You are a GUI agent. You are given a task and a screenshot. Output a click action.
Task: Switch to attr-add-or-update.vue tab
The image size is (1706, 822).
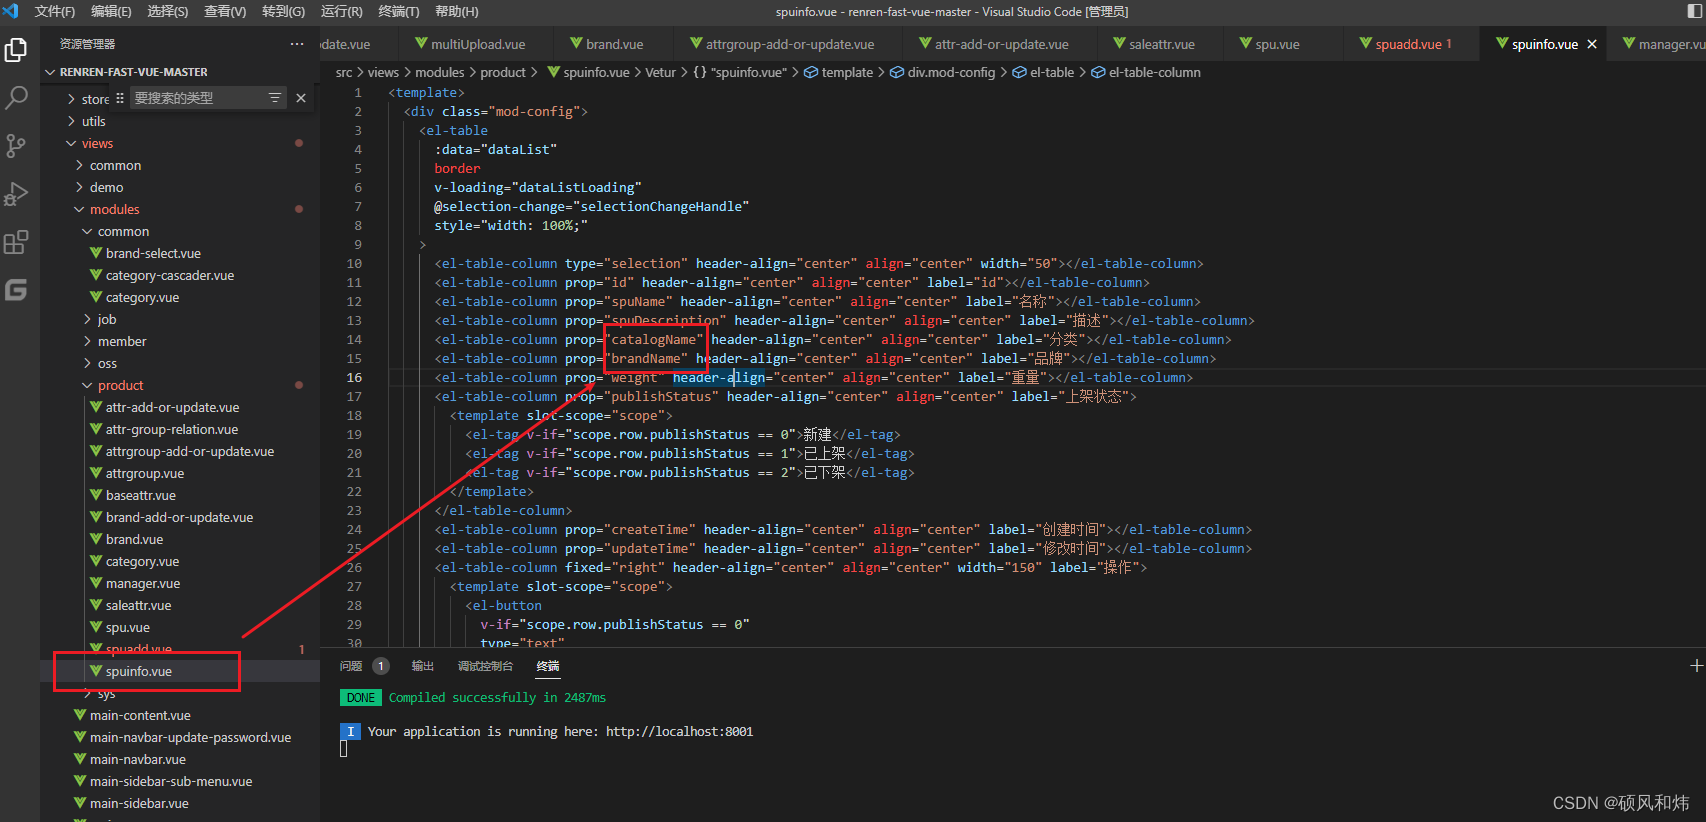1001,44
